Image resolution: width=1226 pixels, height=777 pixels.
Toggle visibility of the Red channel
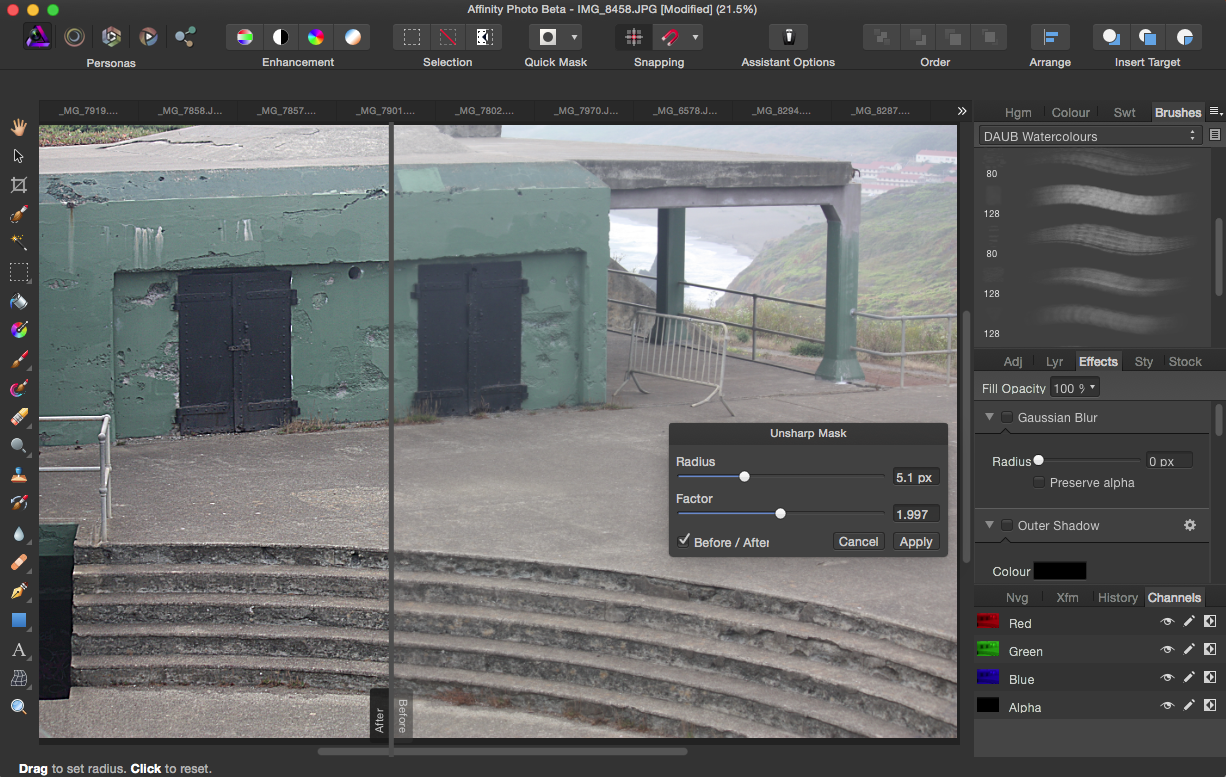pos(1166,622)
